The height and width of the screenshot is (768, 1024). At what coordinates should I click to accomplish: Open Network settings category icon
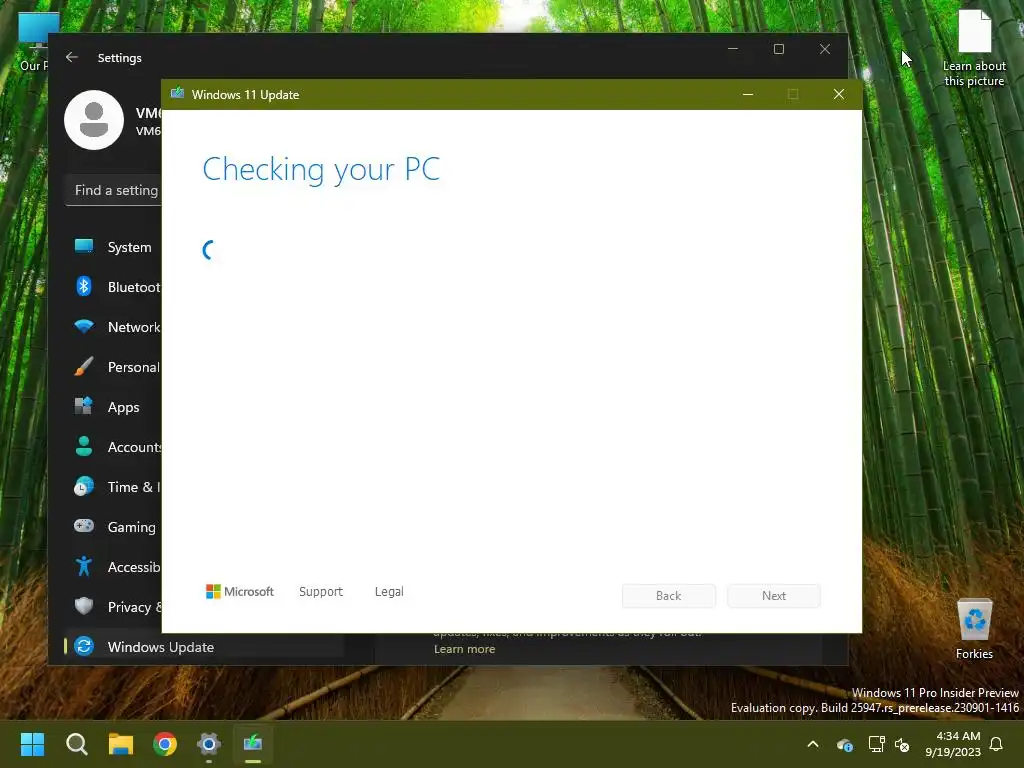(x=84, y=327)
